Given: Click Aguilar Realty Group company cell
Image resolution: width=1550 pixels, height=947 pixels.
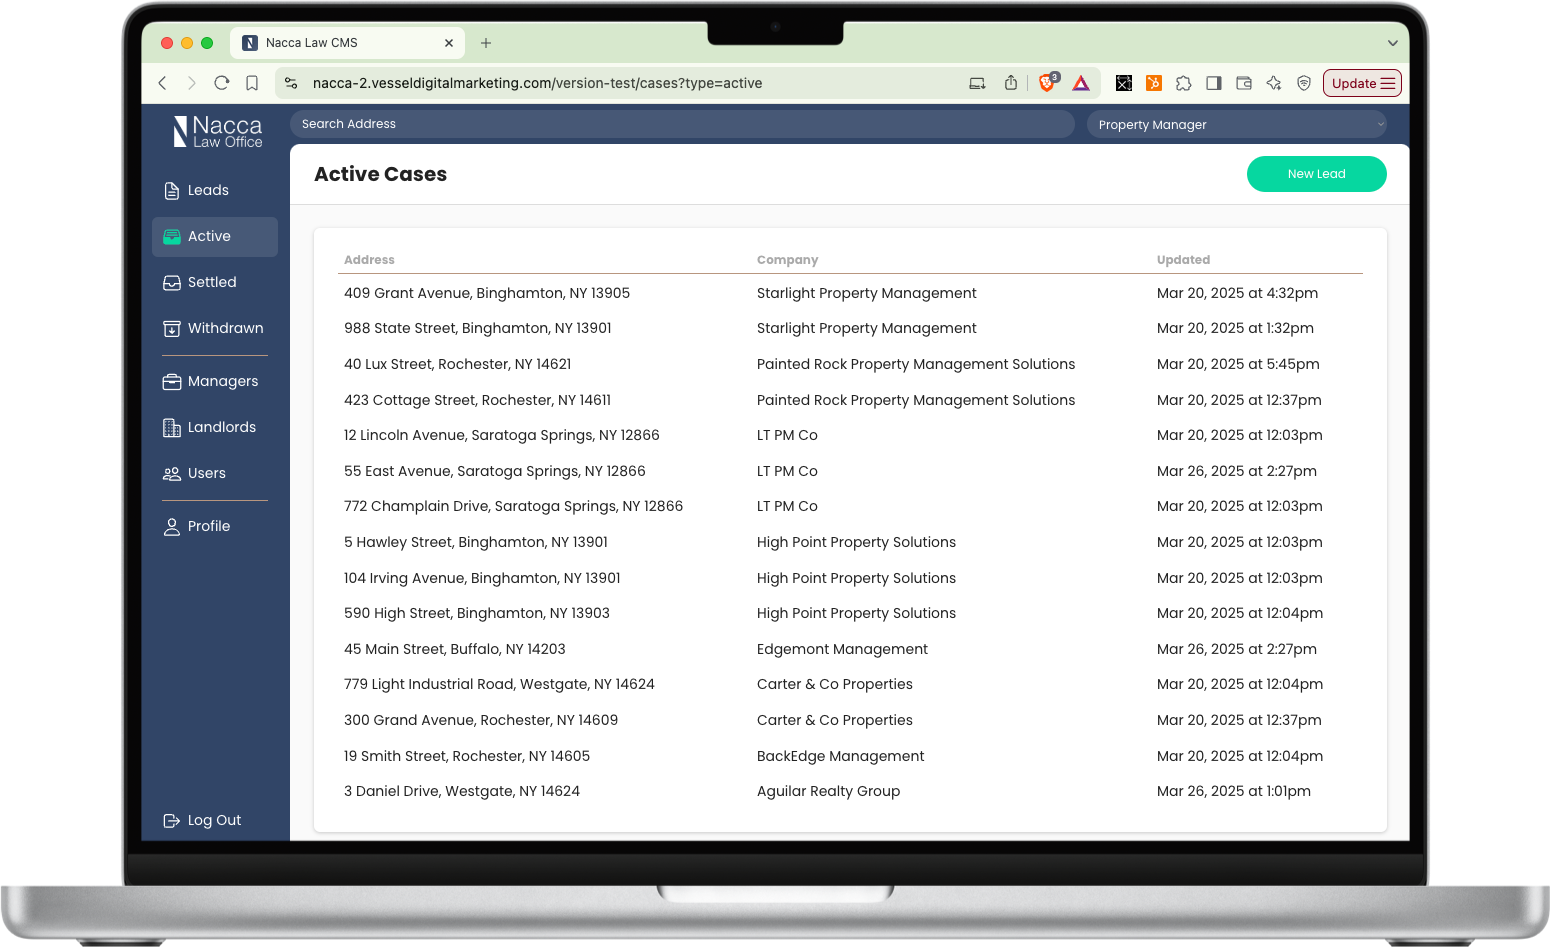Looking at the screenshot, I should pos(828,791).
